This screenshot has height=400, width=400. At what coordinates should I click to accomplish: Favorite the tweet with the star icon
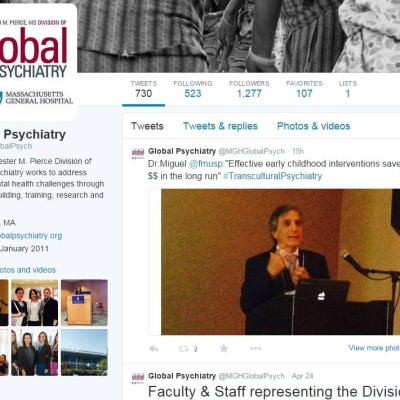coord(224,349)
